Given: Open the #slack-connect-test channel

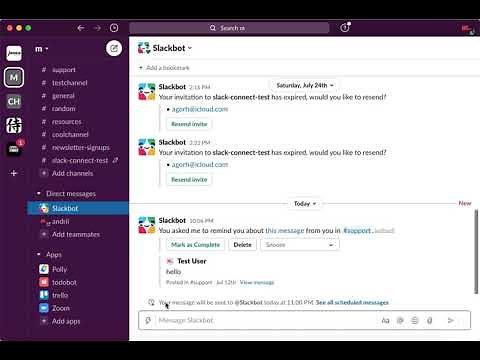Looking at the screenshot, I should click(x=79, y=160).
